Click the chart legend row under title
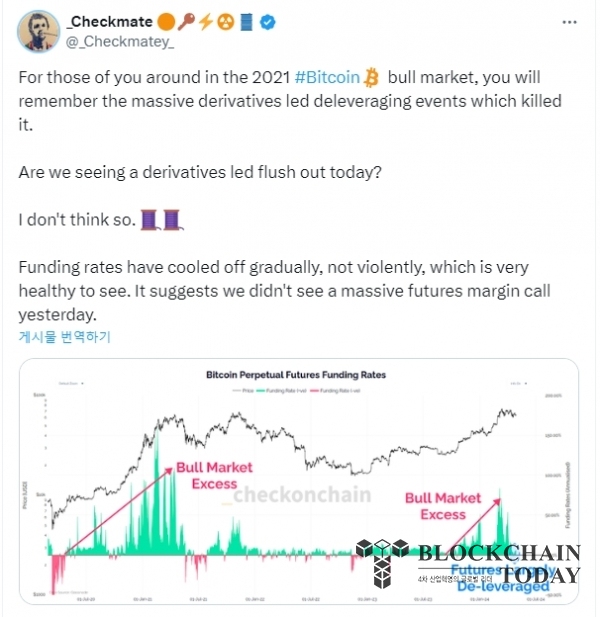Image resolution: width=600 pixels, height=617 pixels. point(296,391)
